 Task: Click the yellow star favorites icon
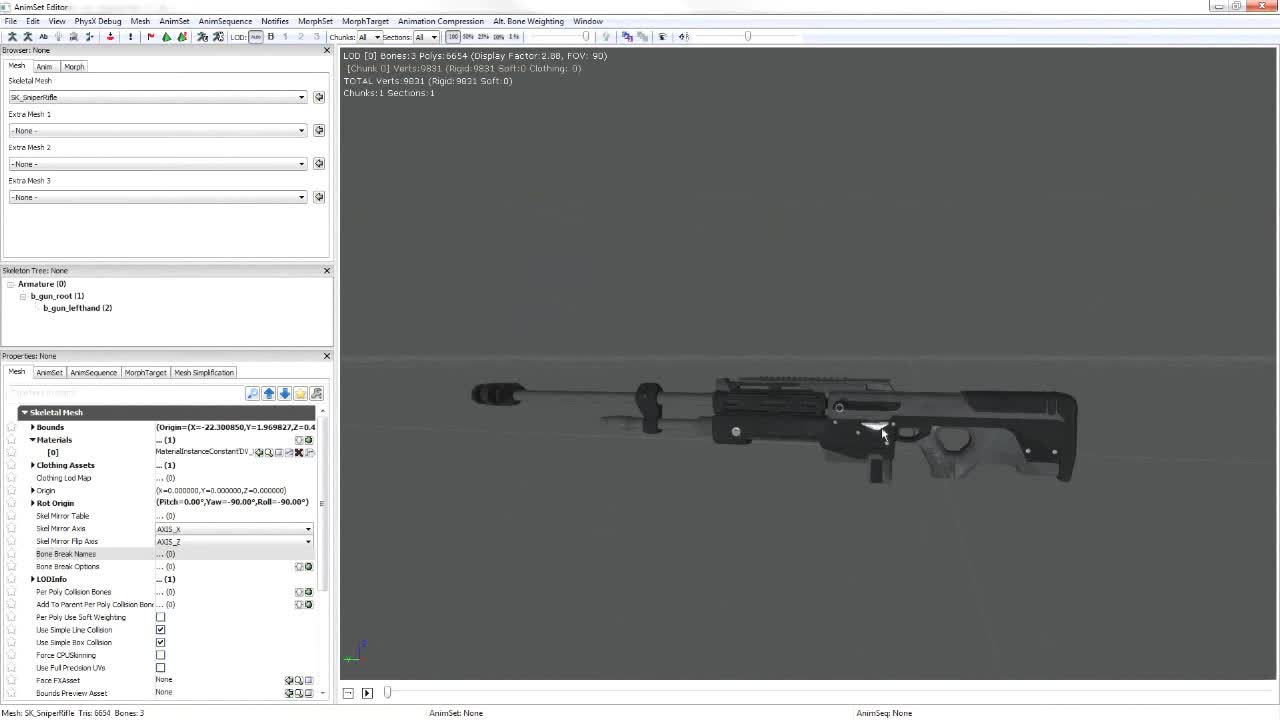(x=301, y=394)
